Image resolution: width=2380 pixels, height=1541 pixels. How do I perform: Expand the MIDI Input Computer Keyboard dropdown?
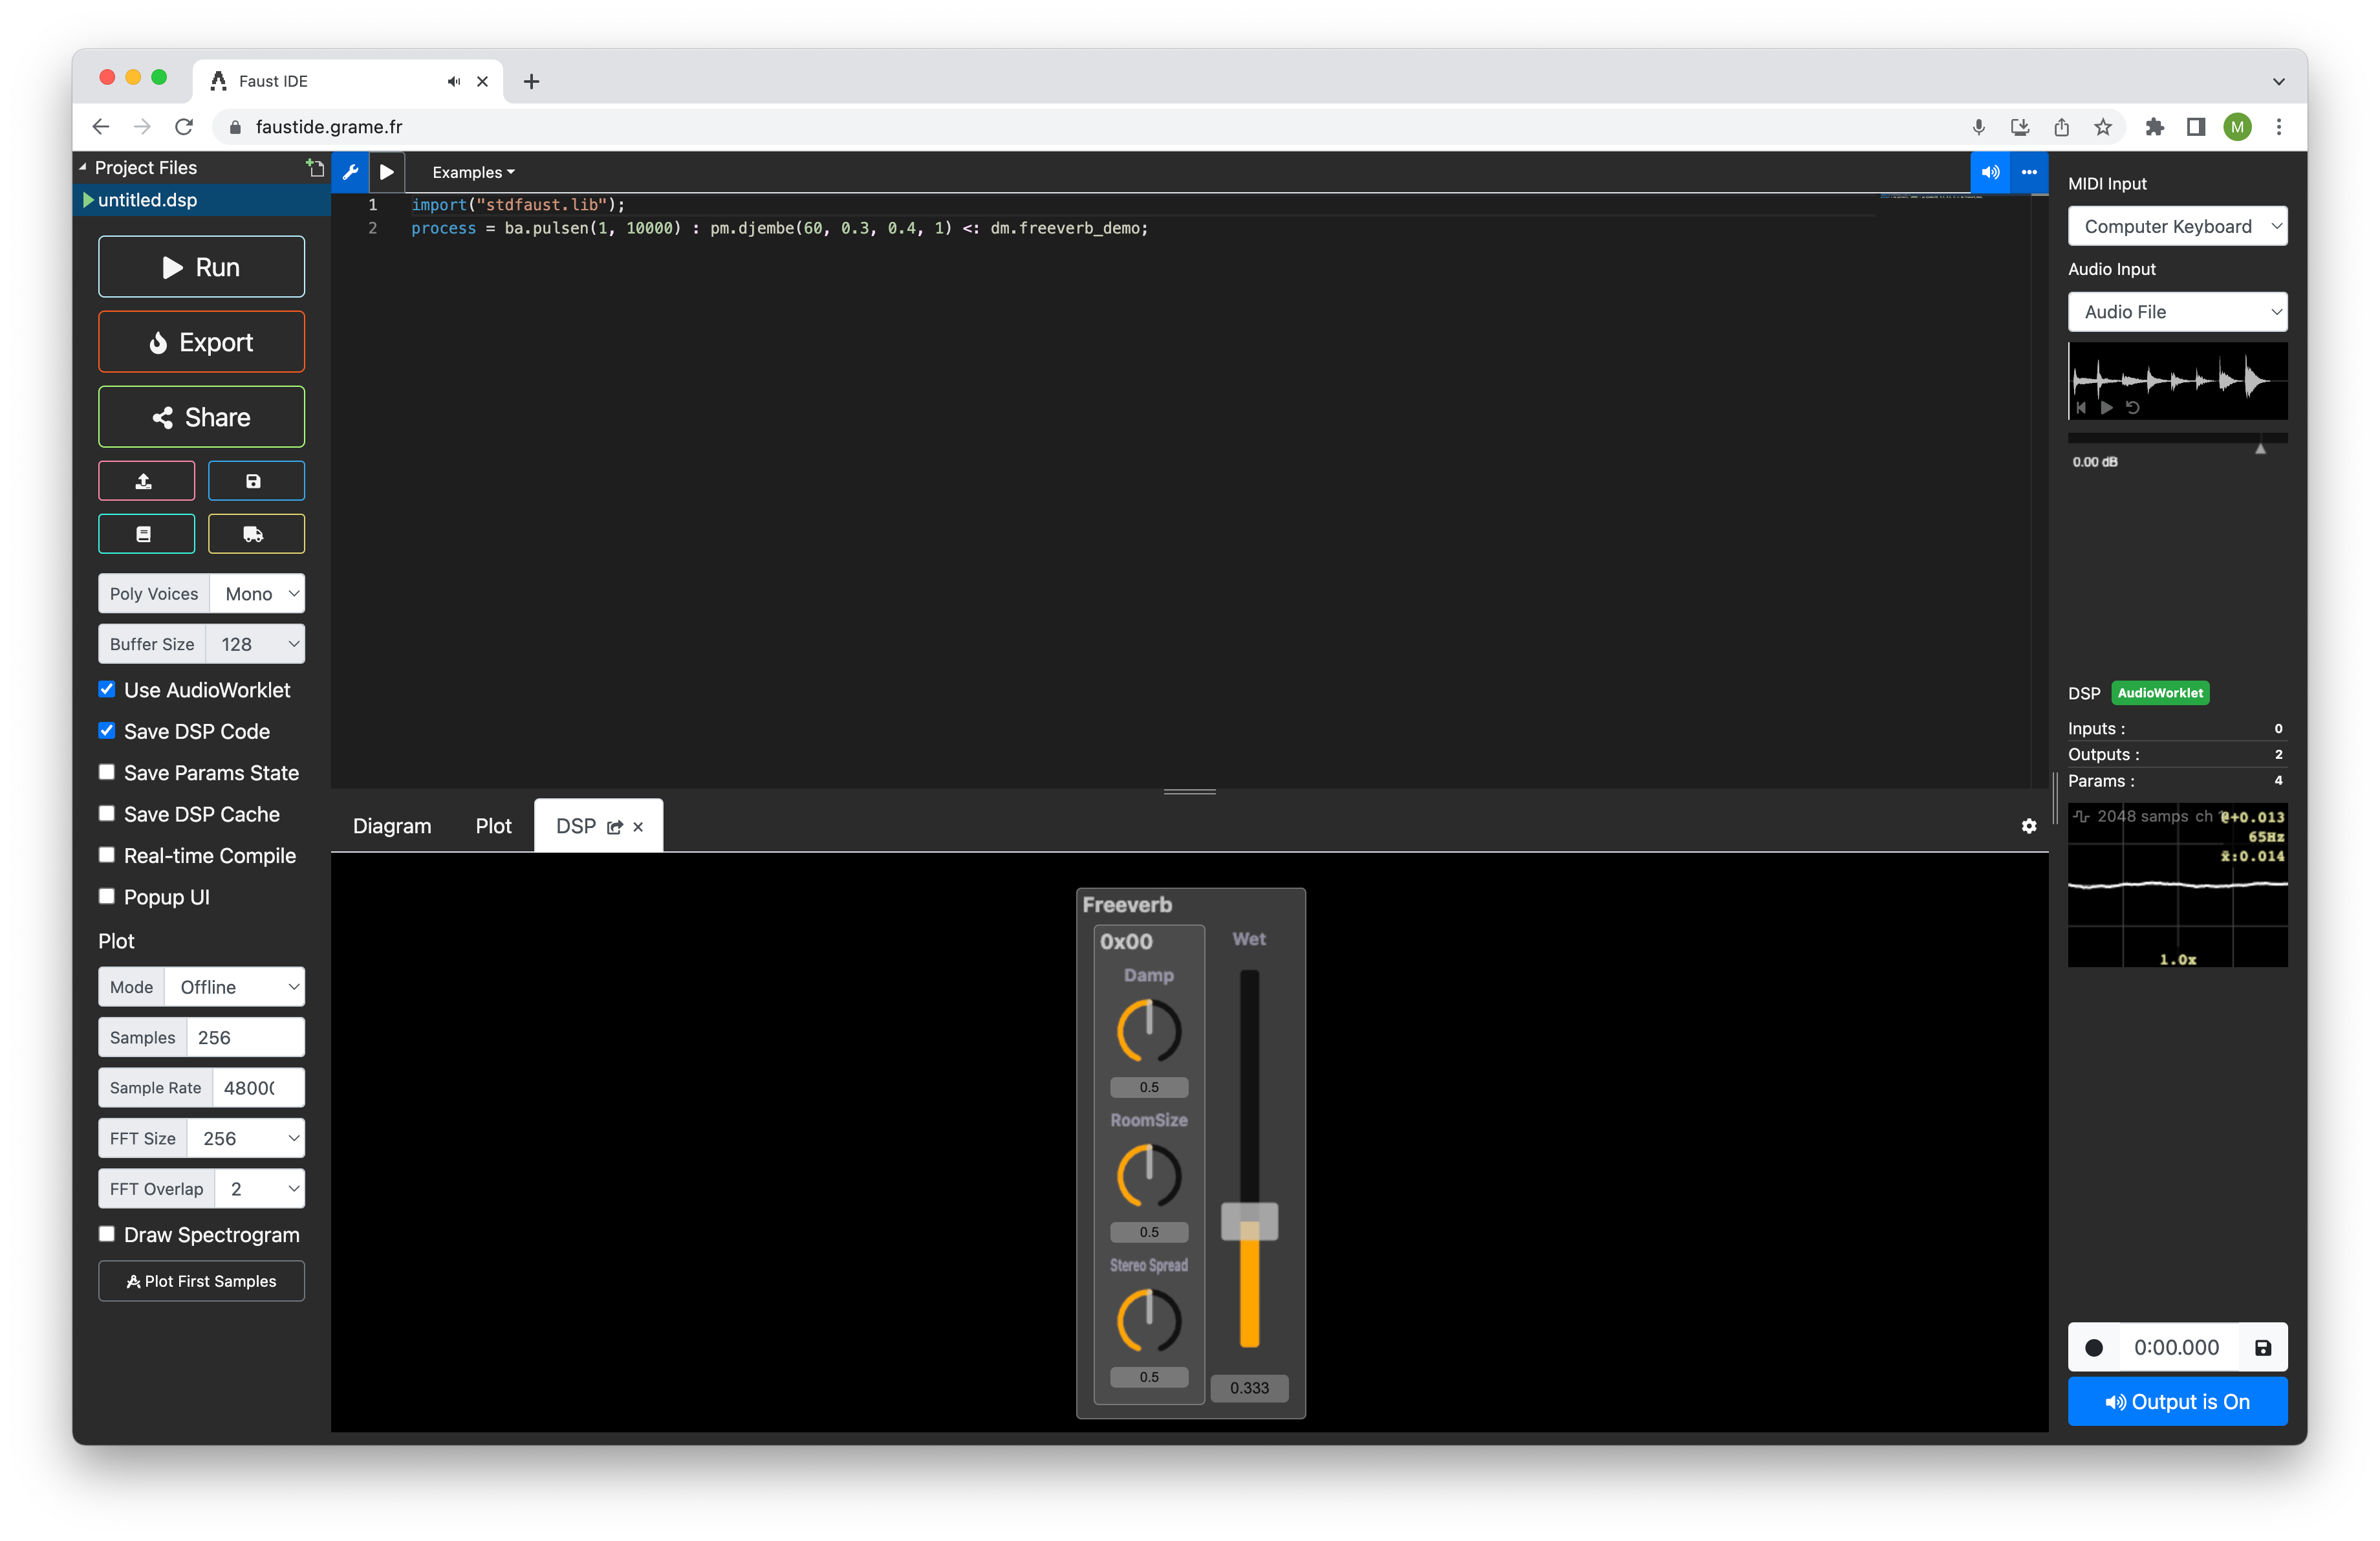coord(2176,226)
